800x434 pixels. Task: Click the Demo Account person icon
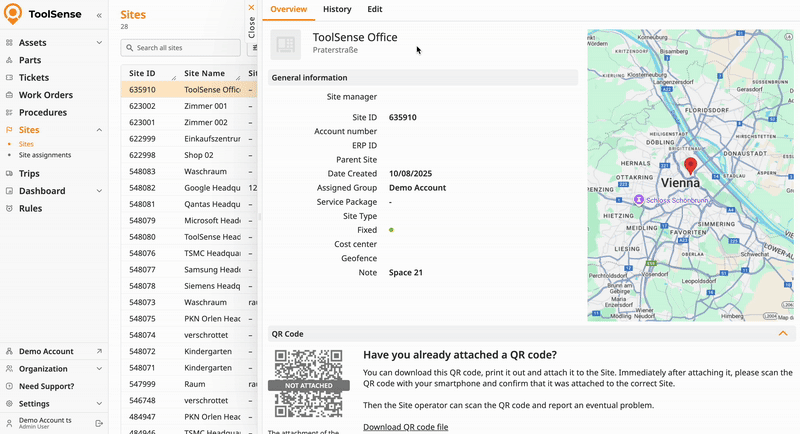point(9,351)
